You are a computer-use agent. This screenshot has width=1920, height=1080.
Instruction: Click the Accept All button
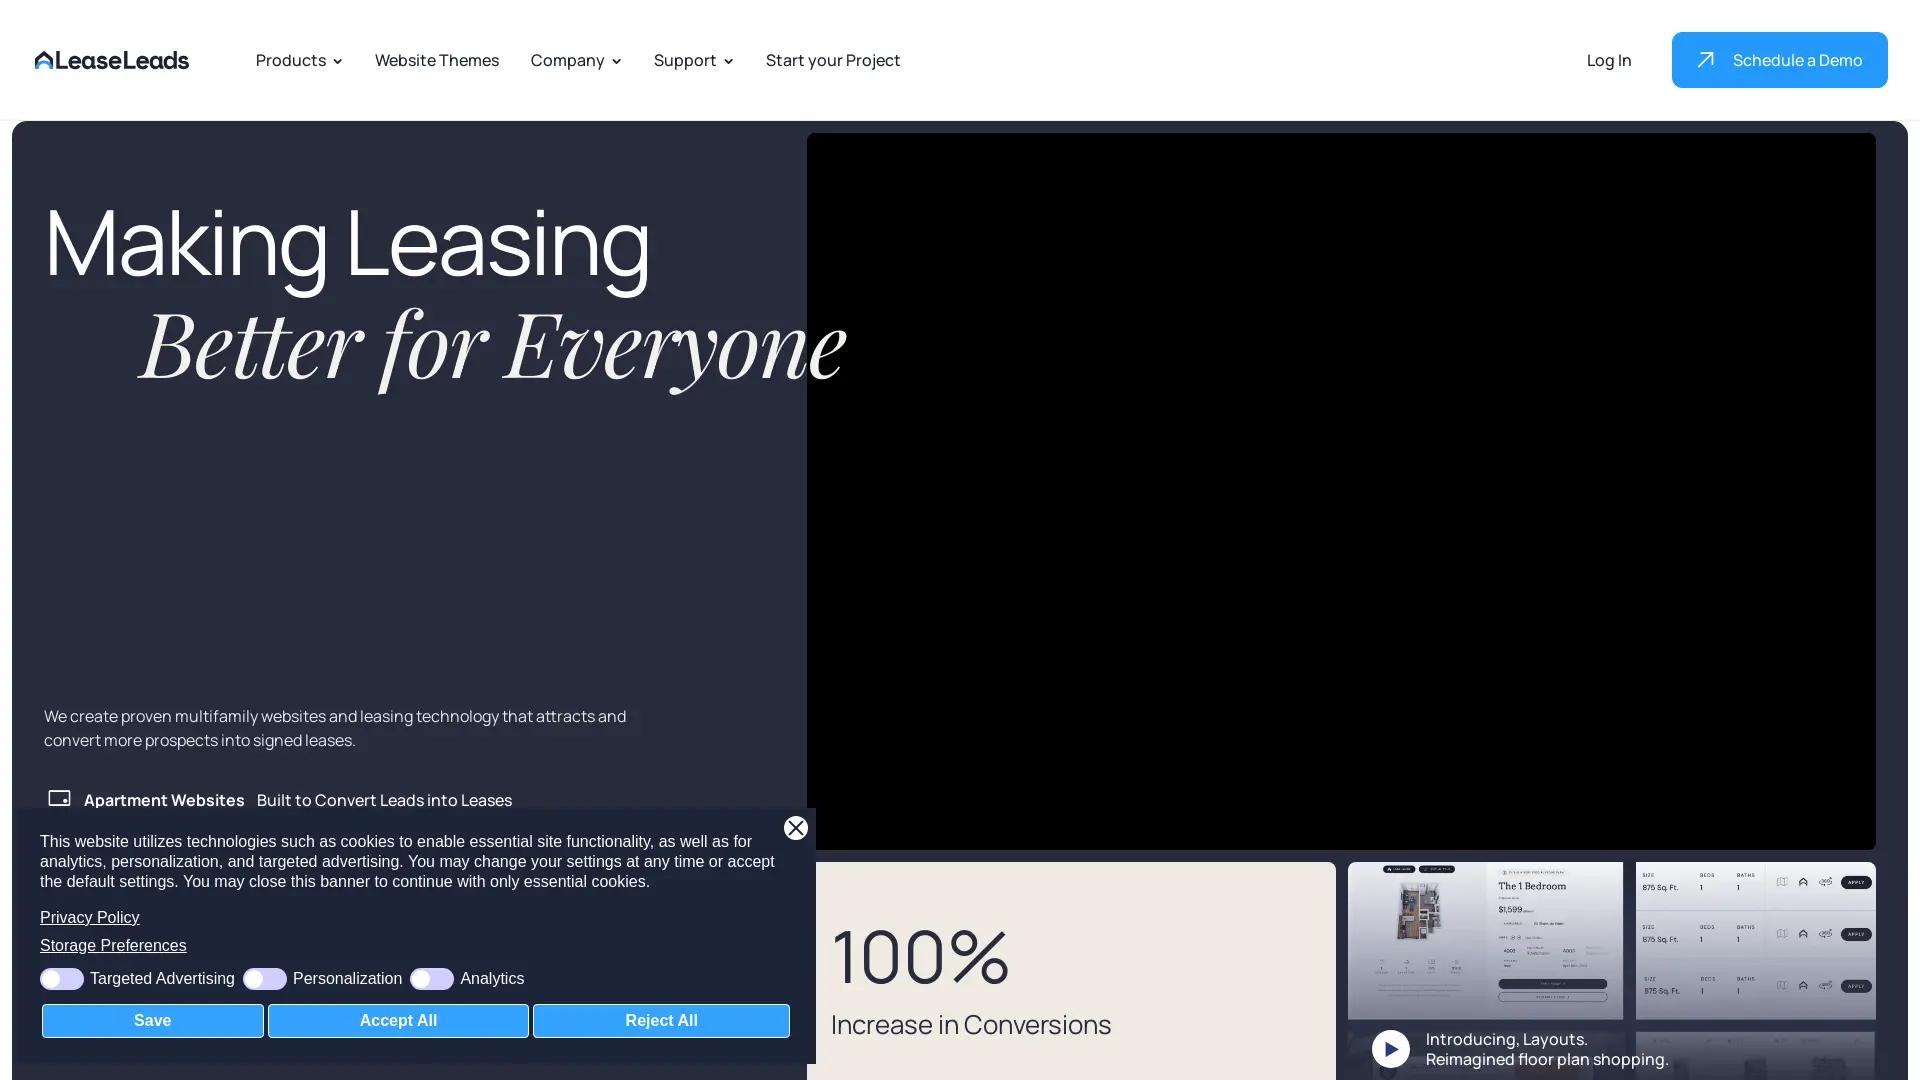coord(398,1020)
